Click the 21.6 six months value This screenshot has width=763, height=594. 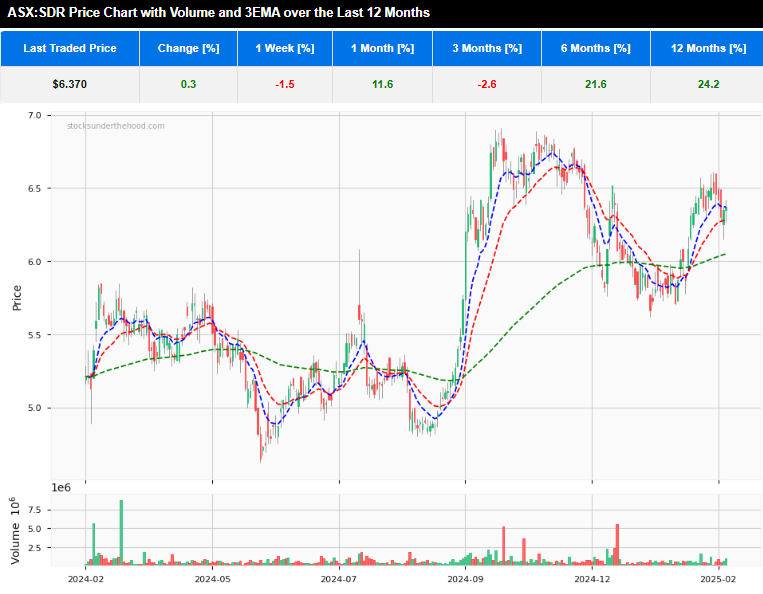pos(596,84)
